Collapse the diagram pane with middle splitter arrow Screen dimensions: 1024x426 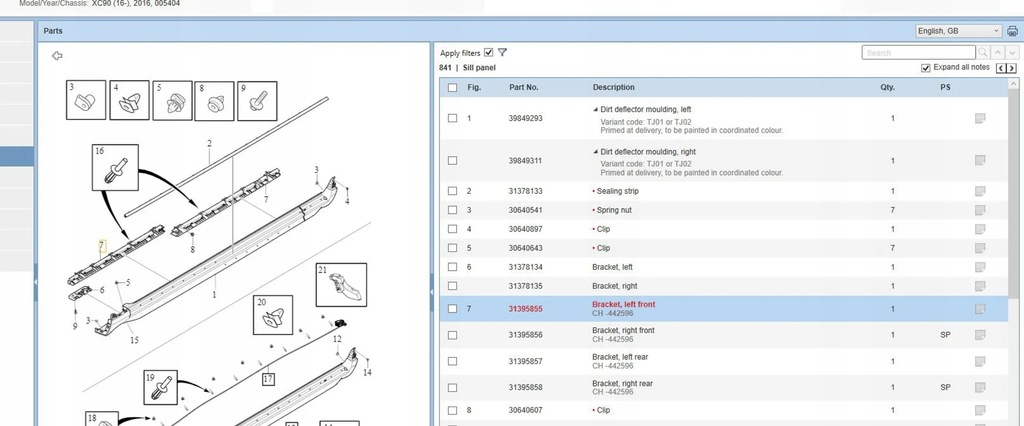point(431,293)
